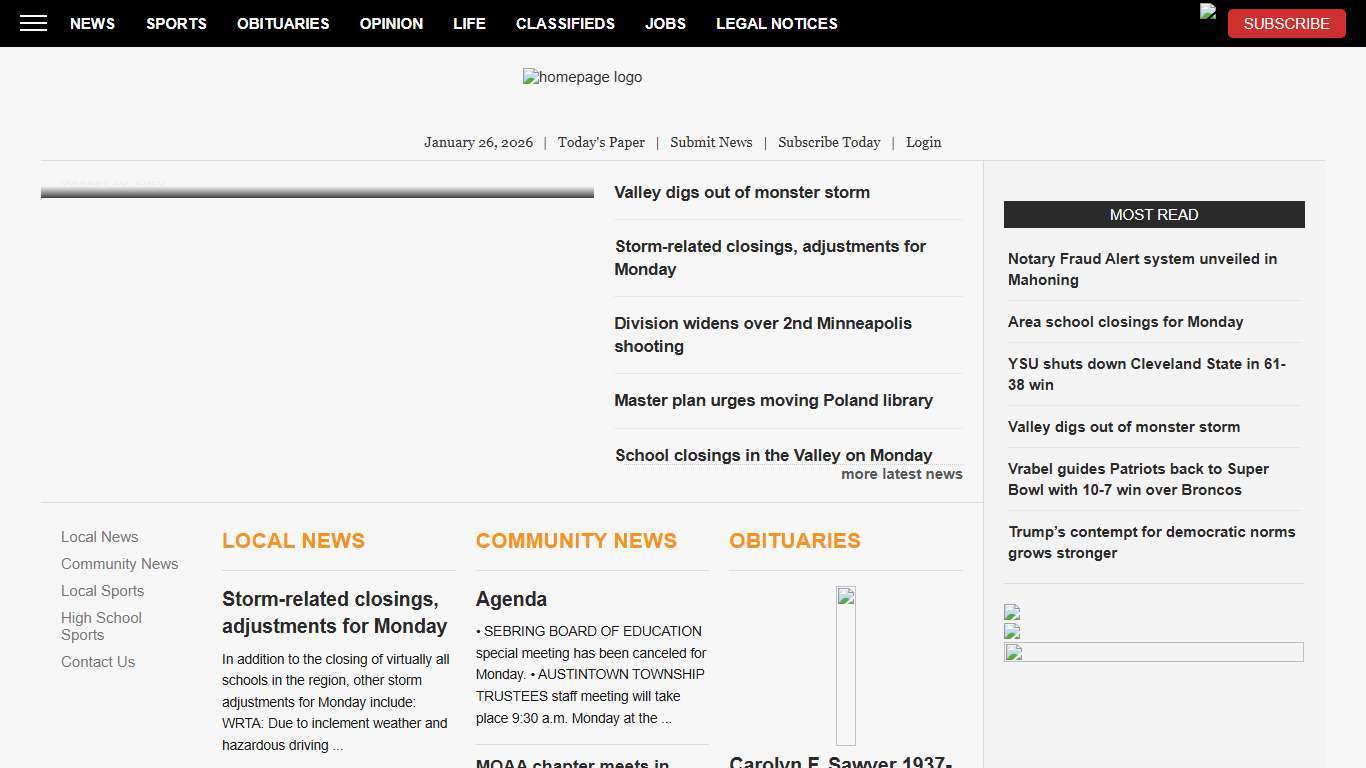Viewport: 1366px width, 768px height.
Task: Click the Today's Paper link
Action: [601, 142]
